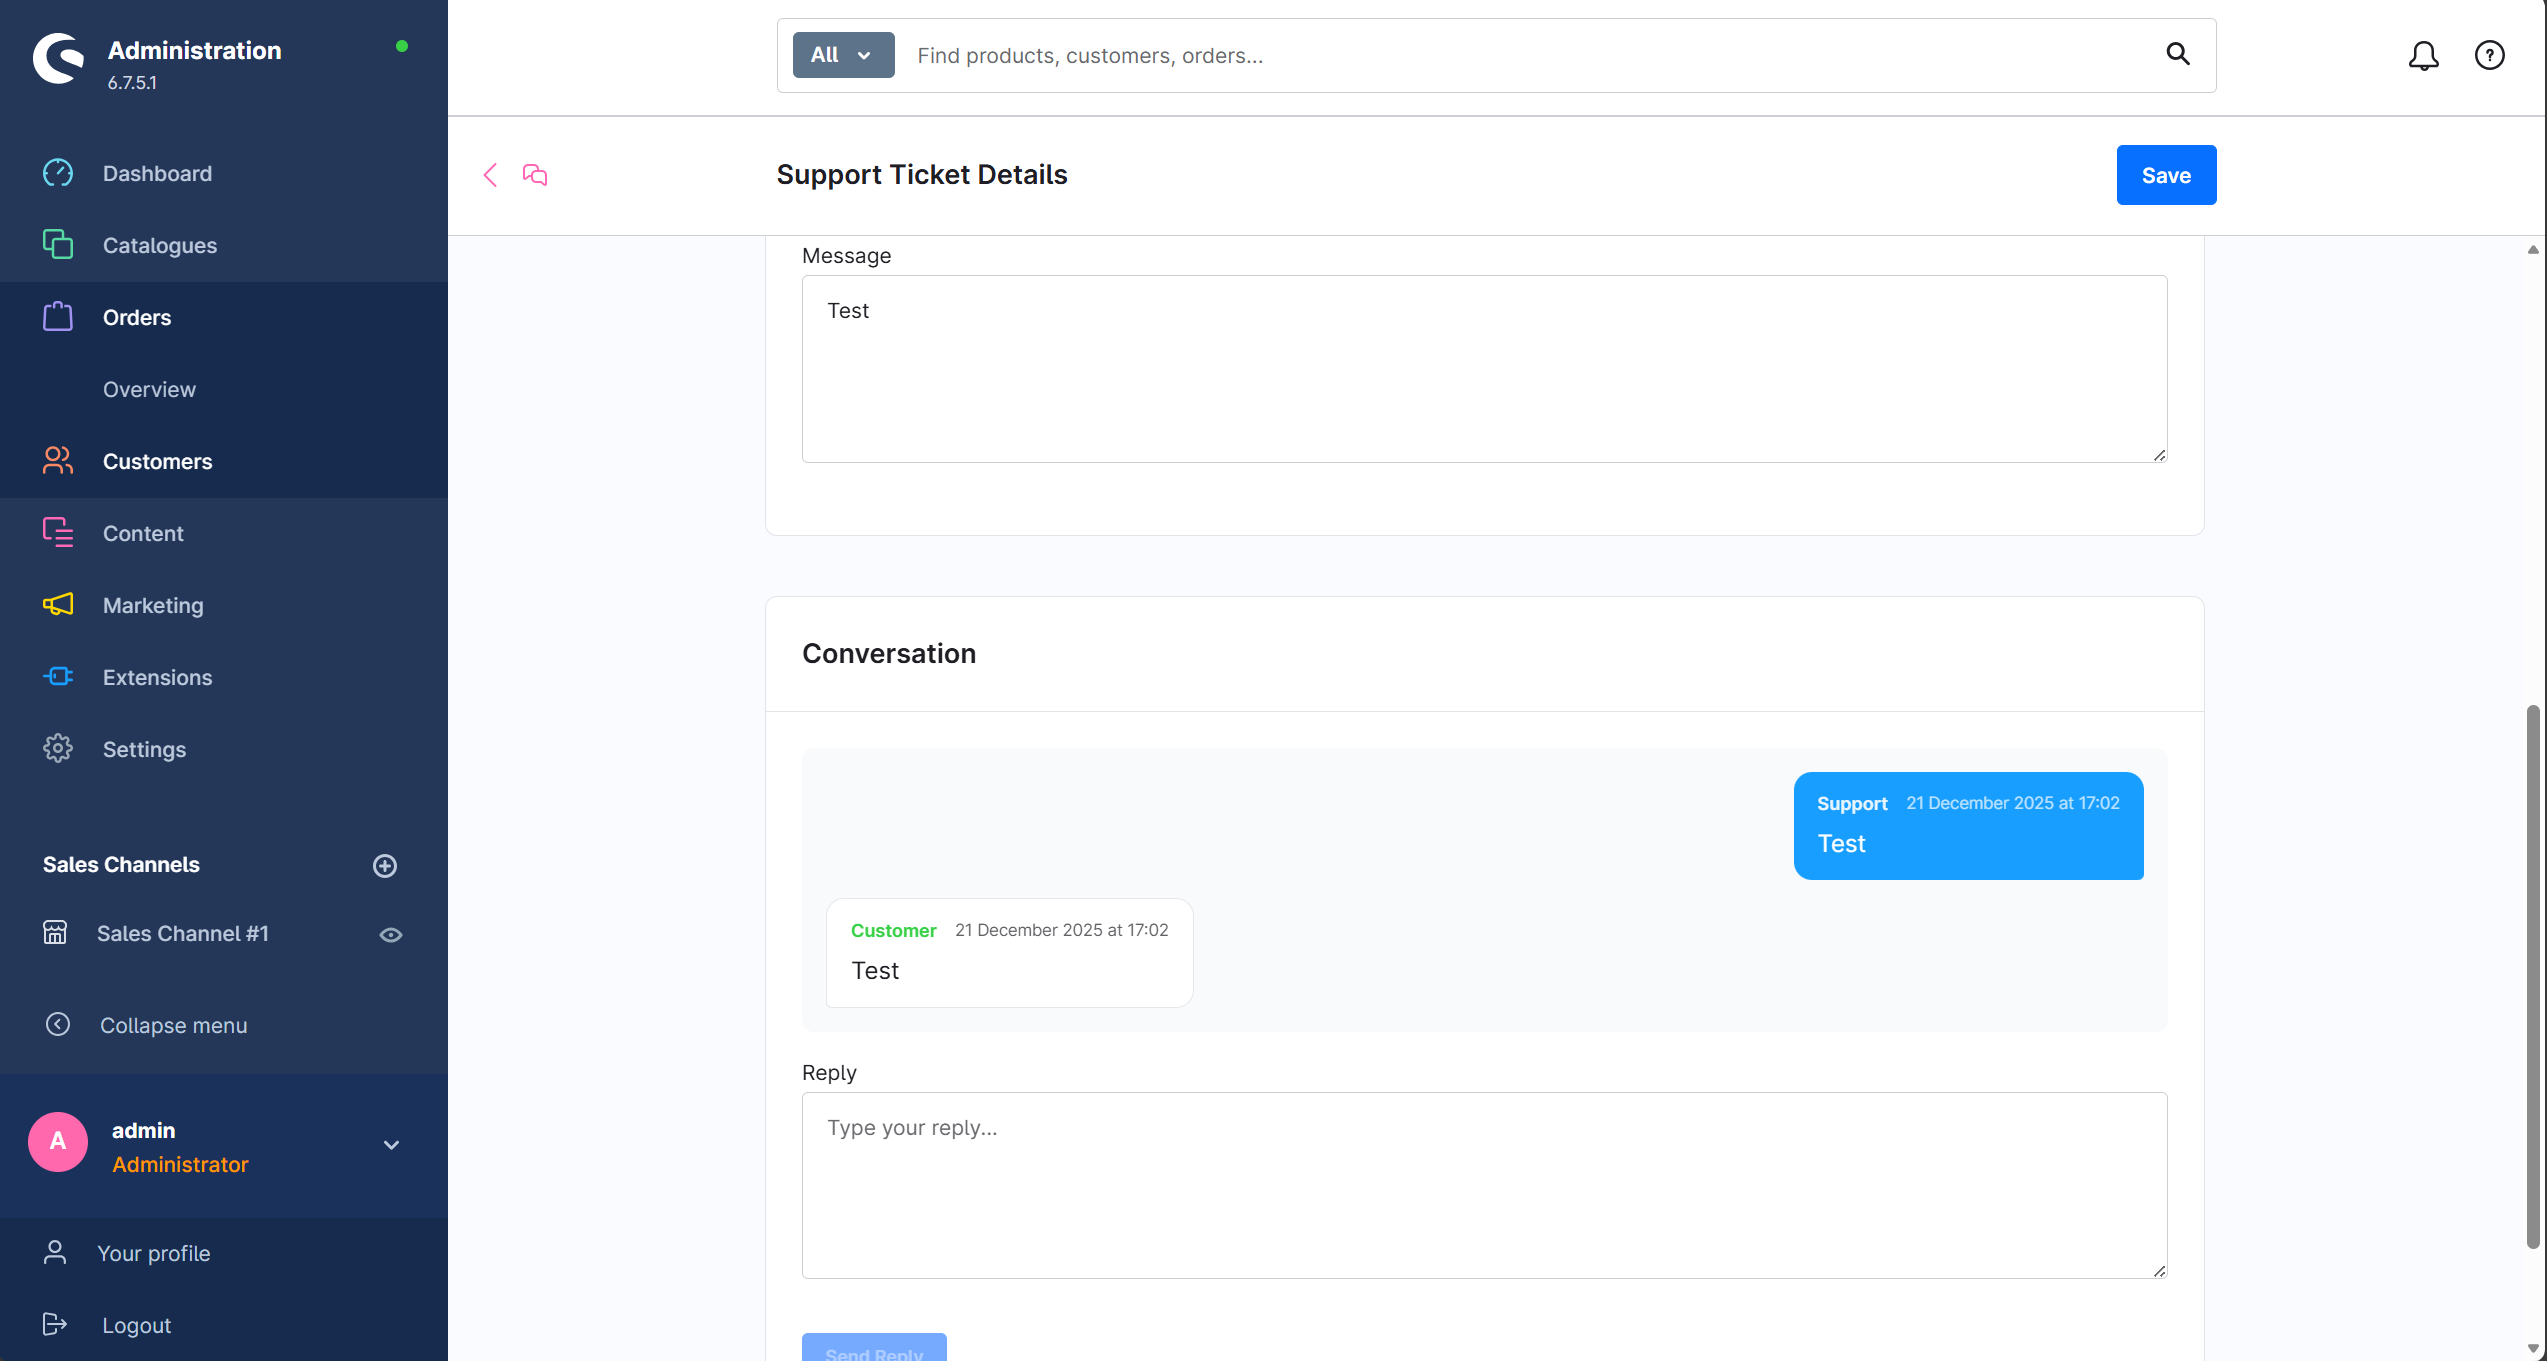Open the Dashboard icon in sidebar
This screenshot has width=2547, height=1361.
point(58,173)
